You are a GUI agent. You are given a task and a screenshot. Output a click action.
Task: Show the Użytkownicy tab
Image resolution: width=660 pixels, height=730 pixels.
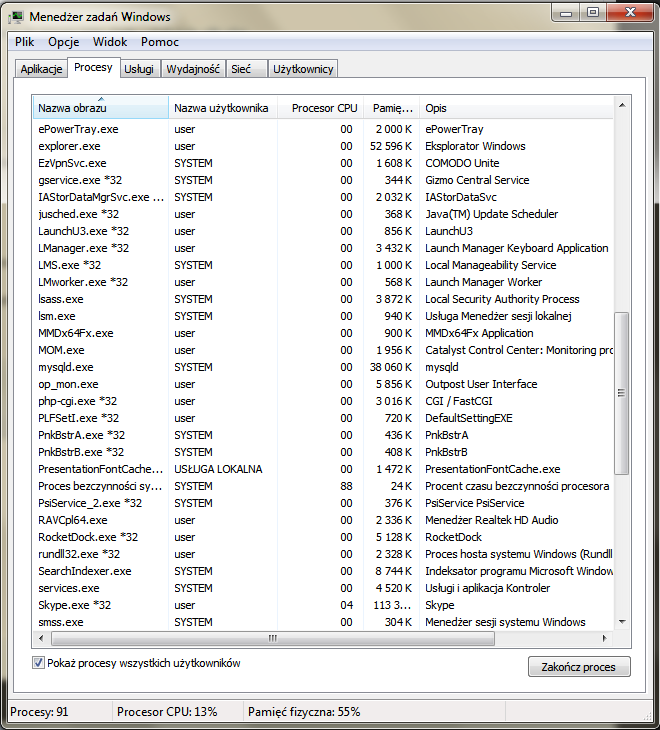tap(303, 69)
